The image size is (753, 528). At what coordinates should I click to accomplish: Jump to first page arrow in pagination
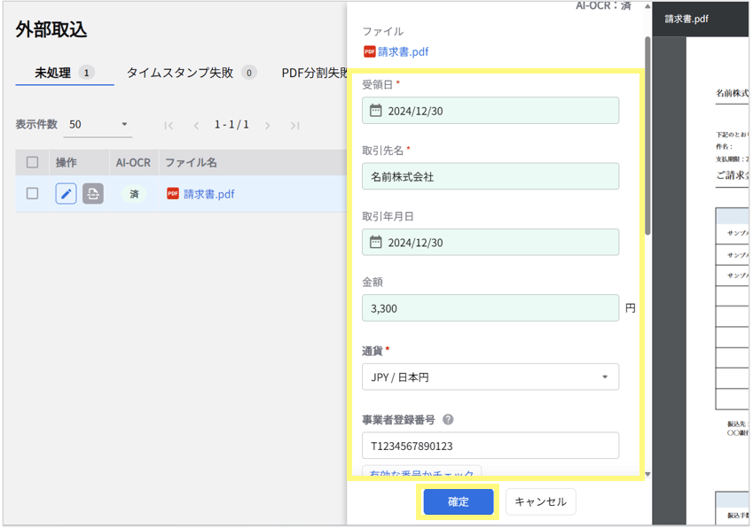click(169, 125)
